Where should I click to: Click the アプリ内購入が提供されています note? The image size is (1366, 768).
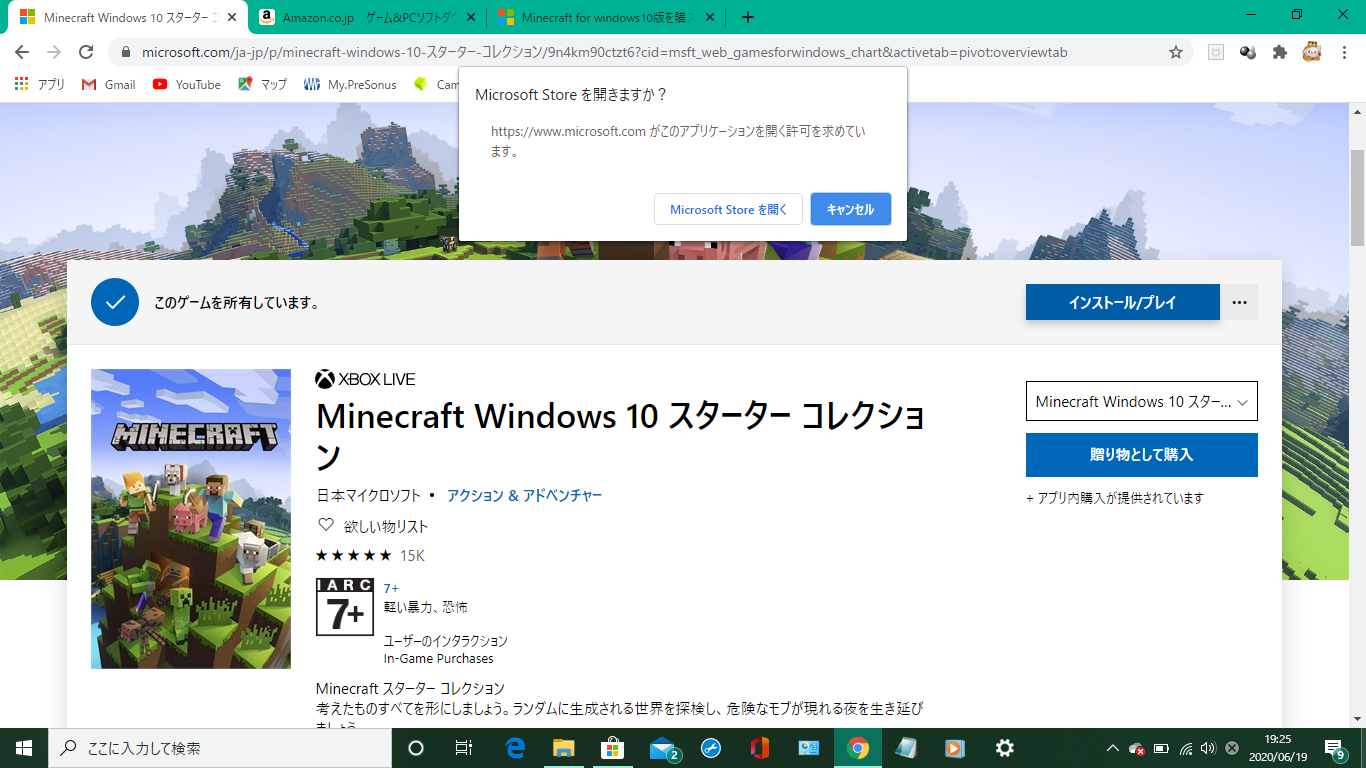point(1115,498)
